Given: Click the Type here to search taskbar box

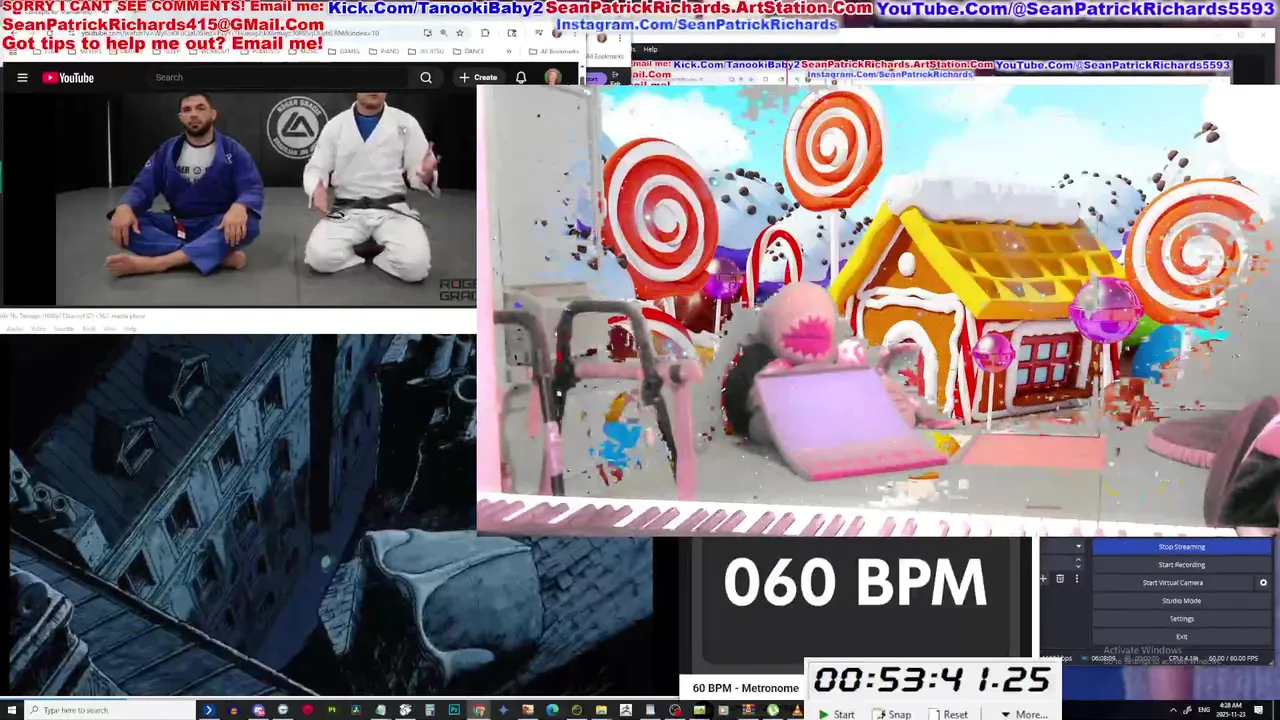Looking at the screenshot, I should coord(110,710).
